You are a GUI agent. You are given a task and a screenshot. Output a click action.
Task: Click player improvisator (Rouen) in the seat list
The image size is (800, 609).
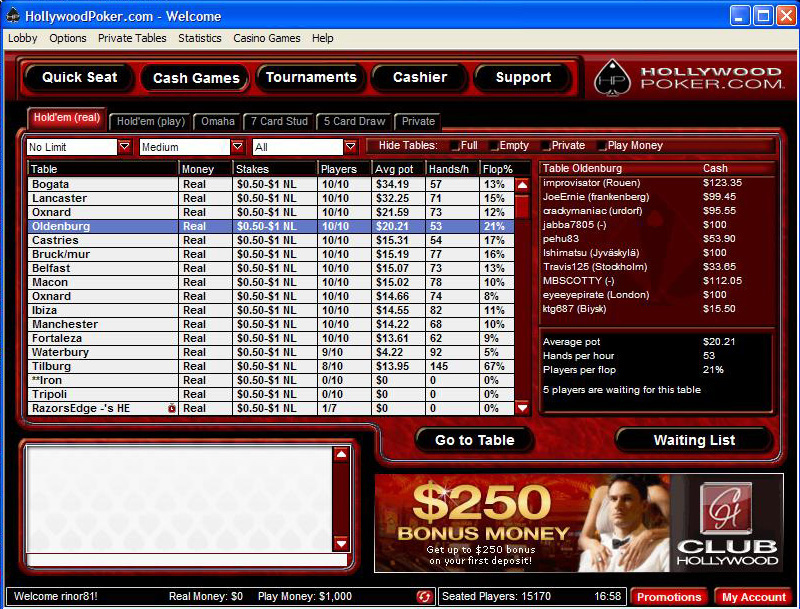[x=591, y=183]
